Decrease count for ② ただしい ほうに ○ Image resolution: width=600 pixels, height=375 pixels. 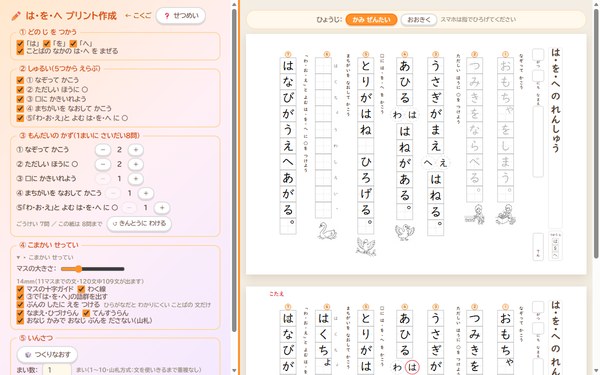(103, 164)
